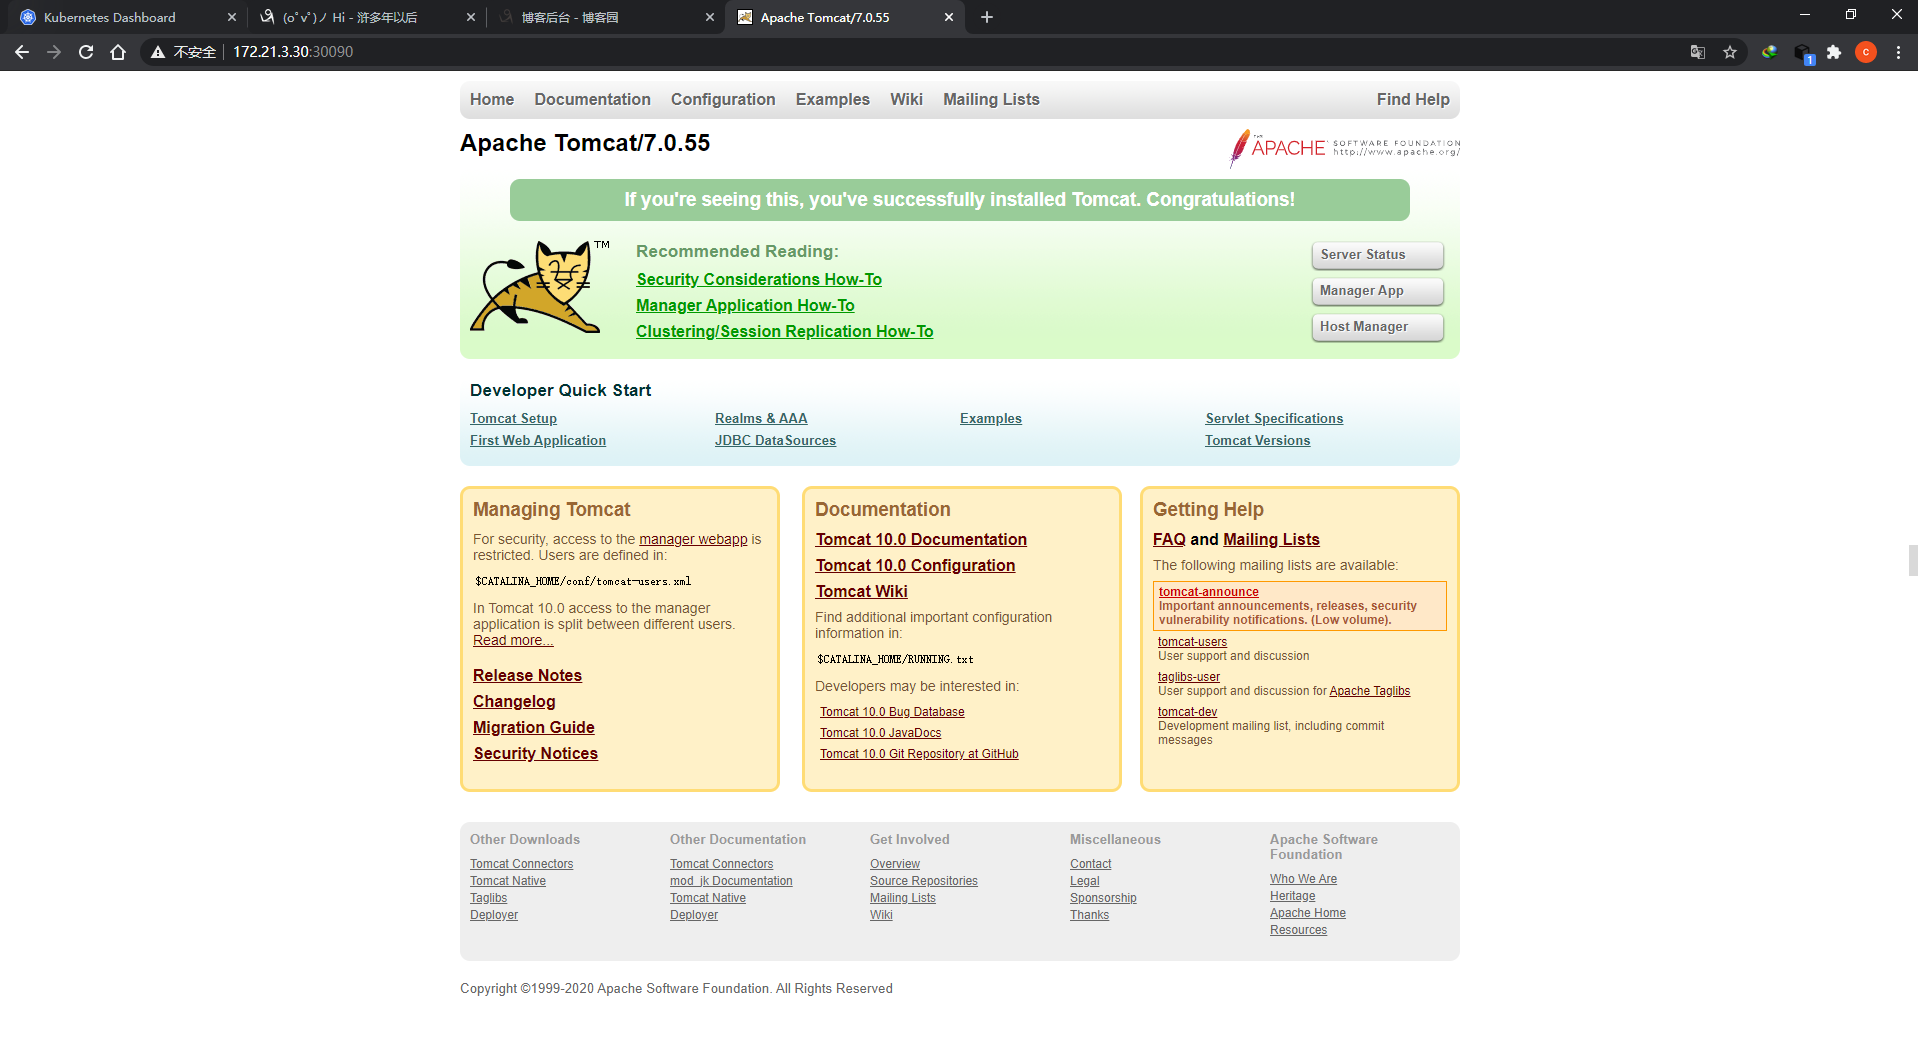Viewport: 1918px width, 1047px height.
Task: Open the First Web Application link
Action: coord(538,441)
